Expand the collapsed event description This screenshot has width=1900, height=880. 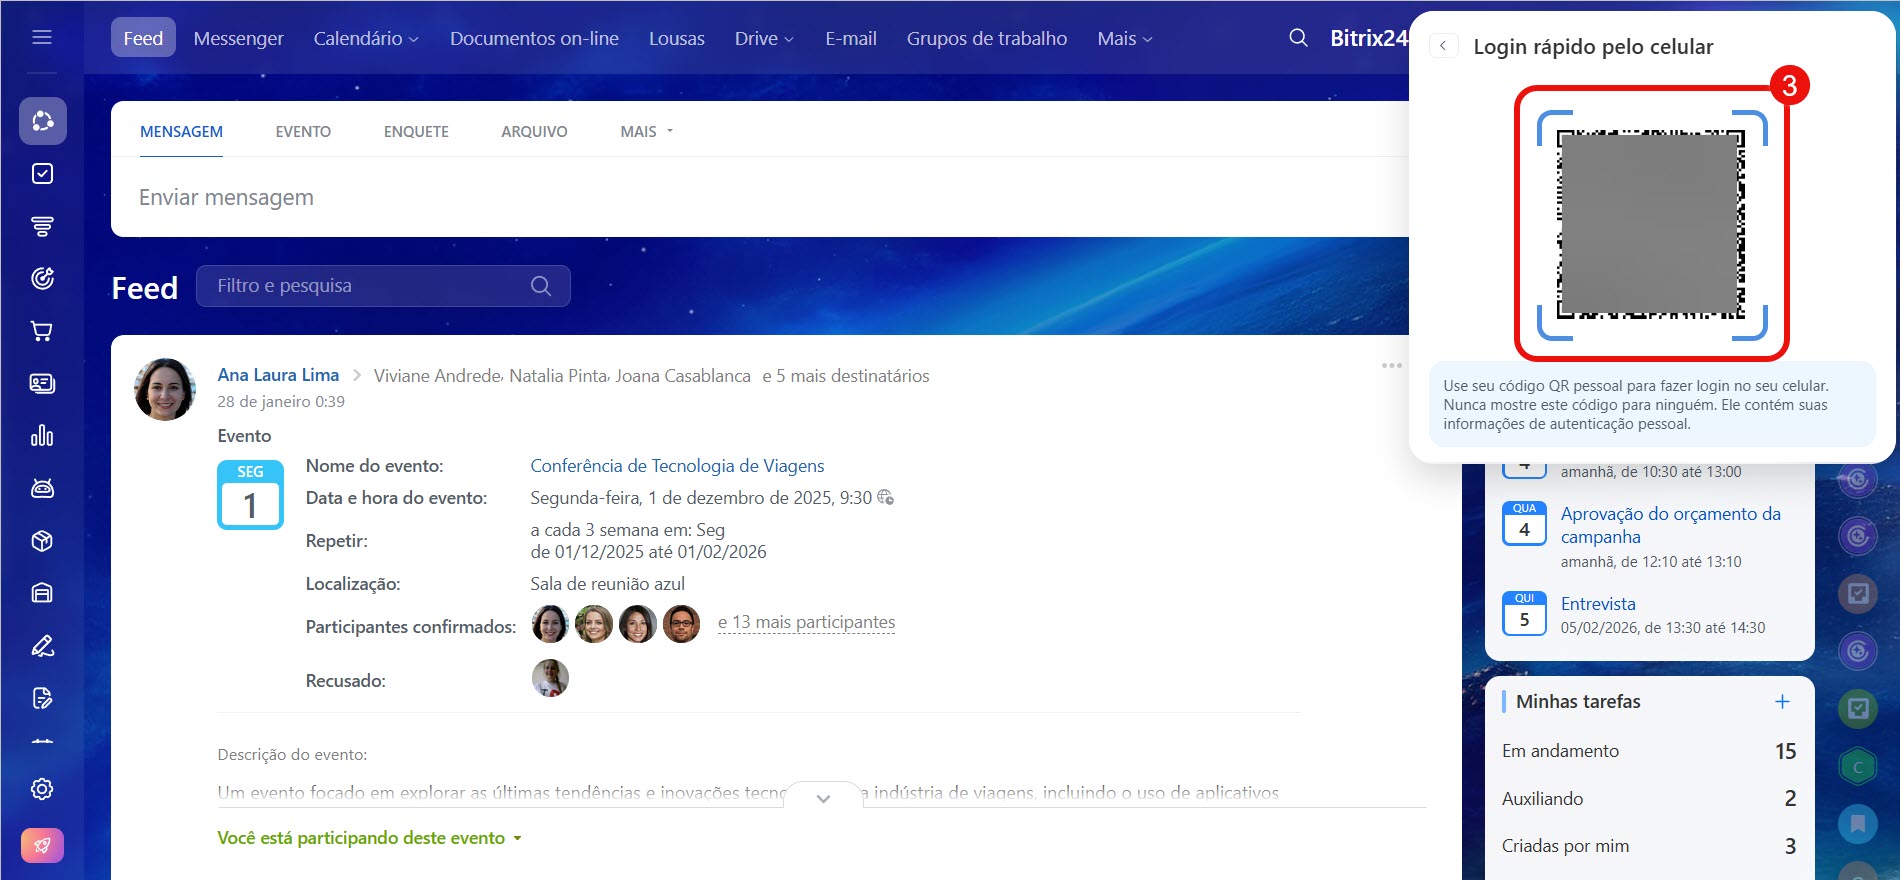pos(823,798)
